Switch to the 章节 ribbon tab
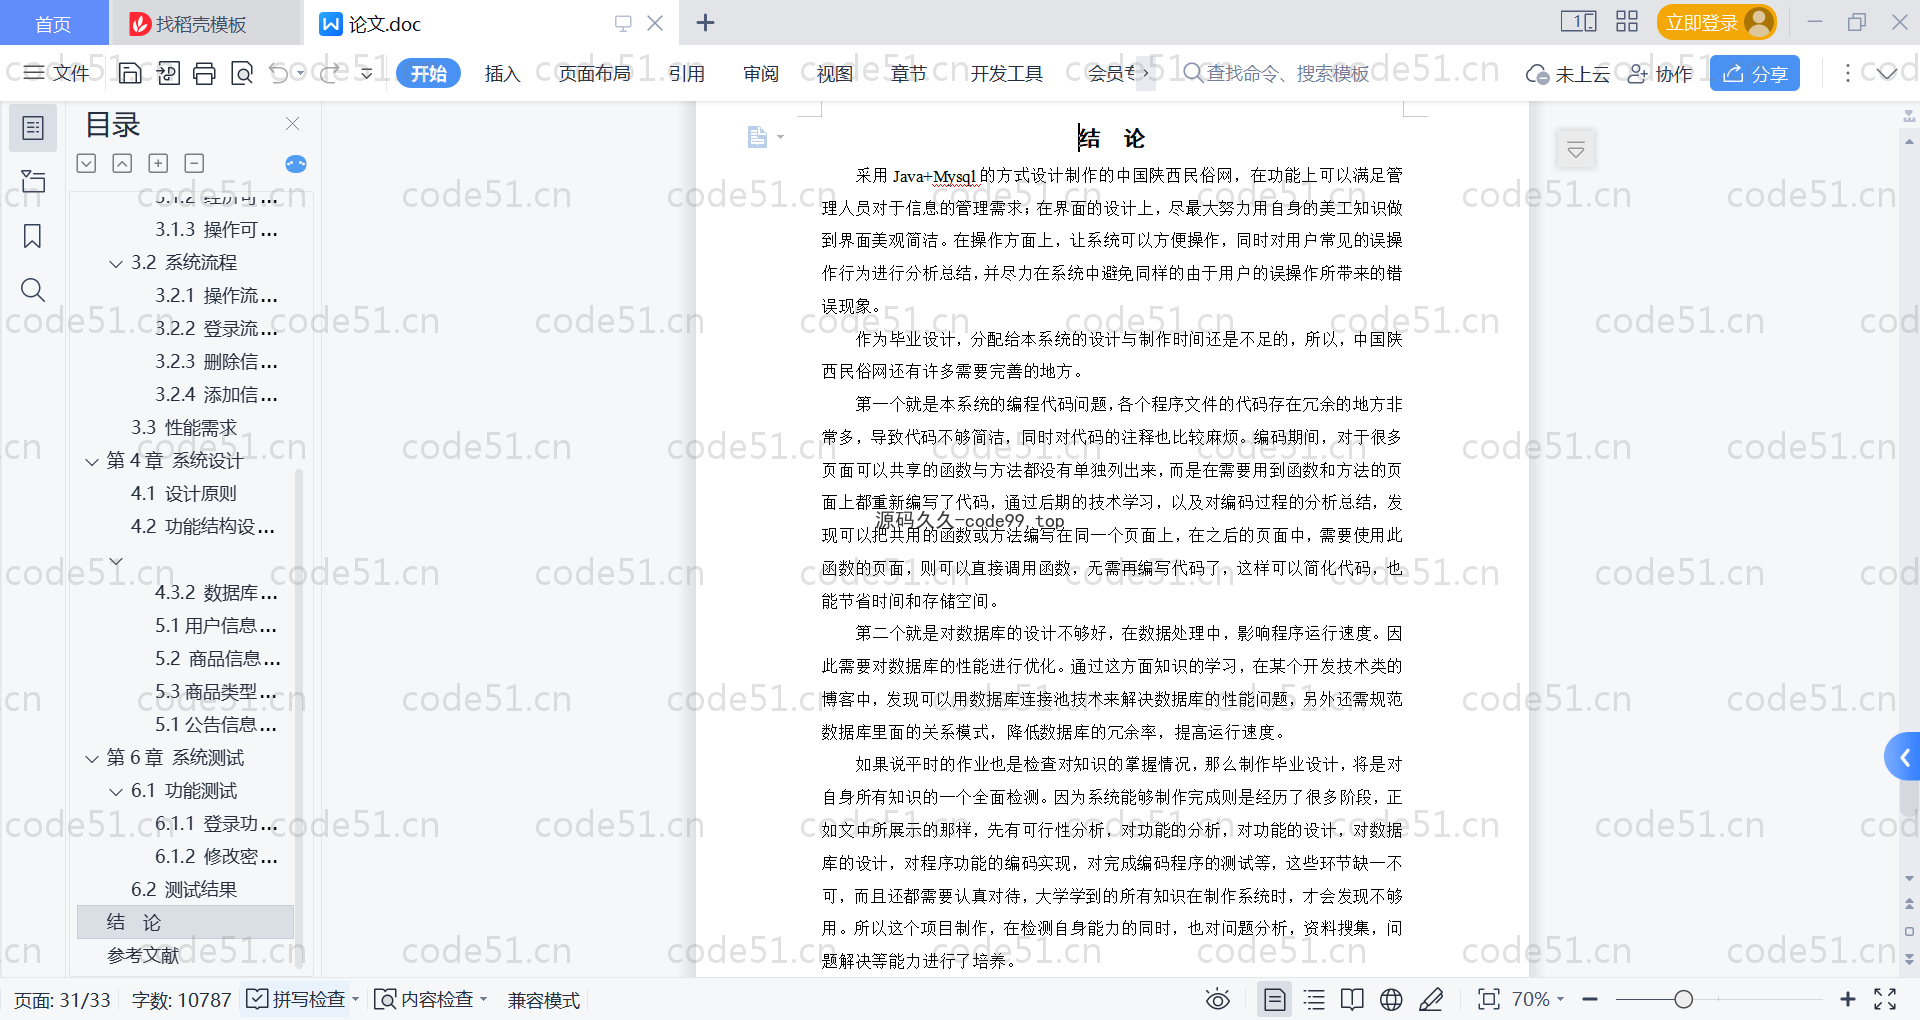The height and width of the screenshot is (1020, 1920). 909,73
